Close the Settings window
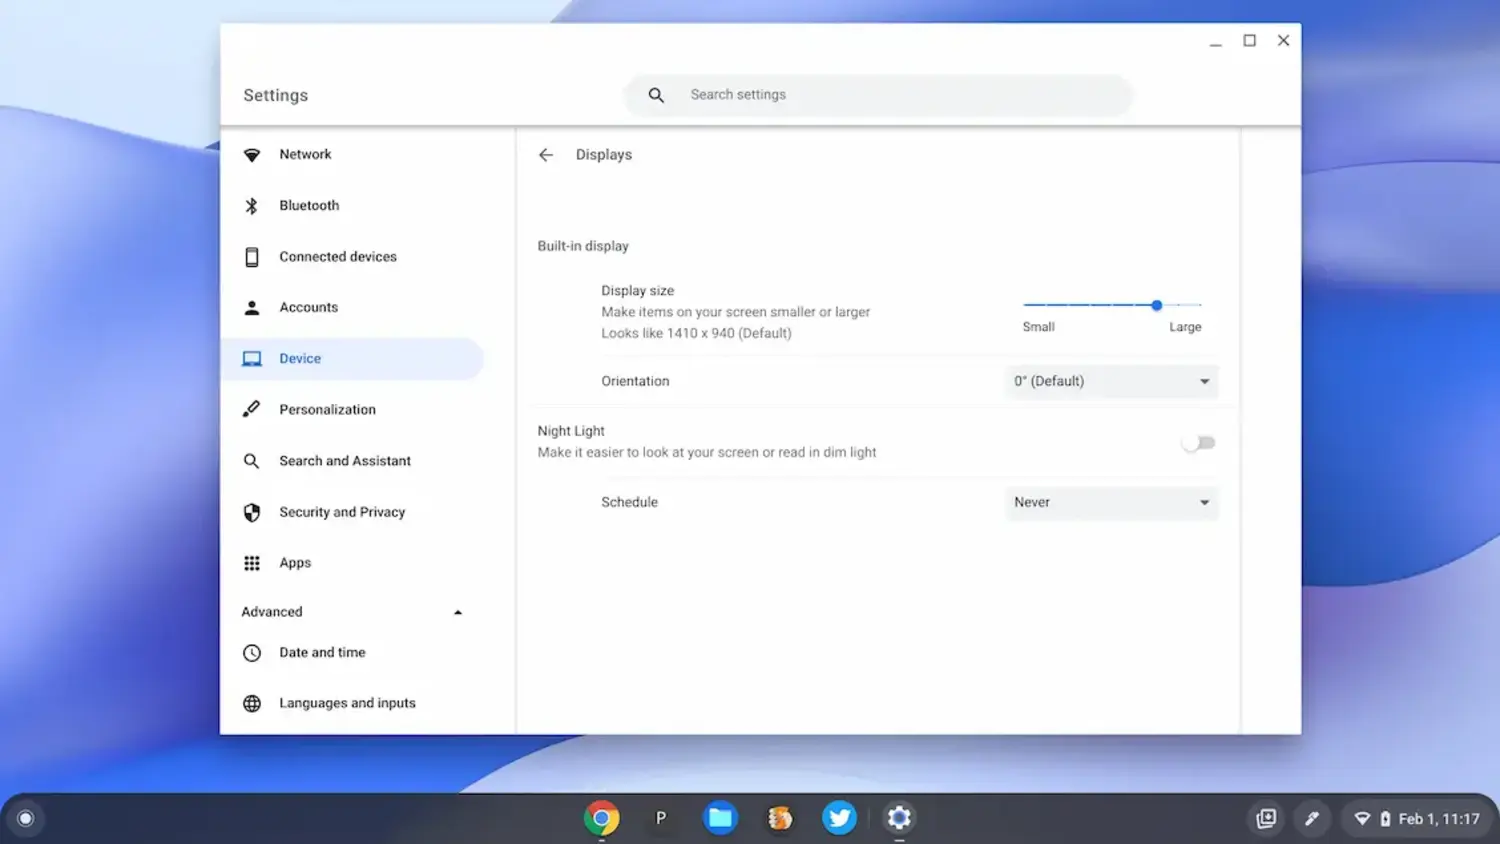The height and width of the screenshot is (844, 1500). (1283, 41)
